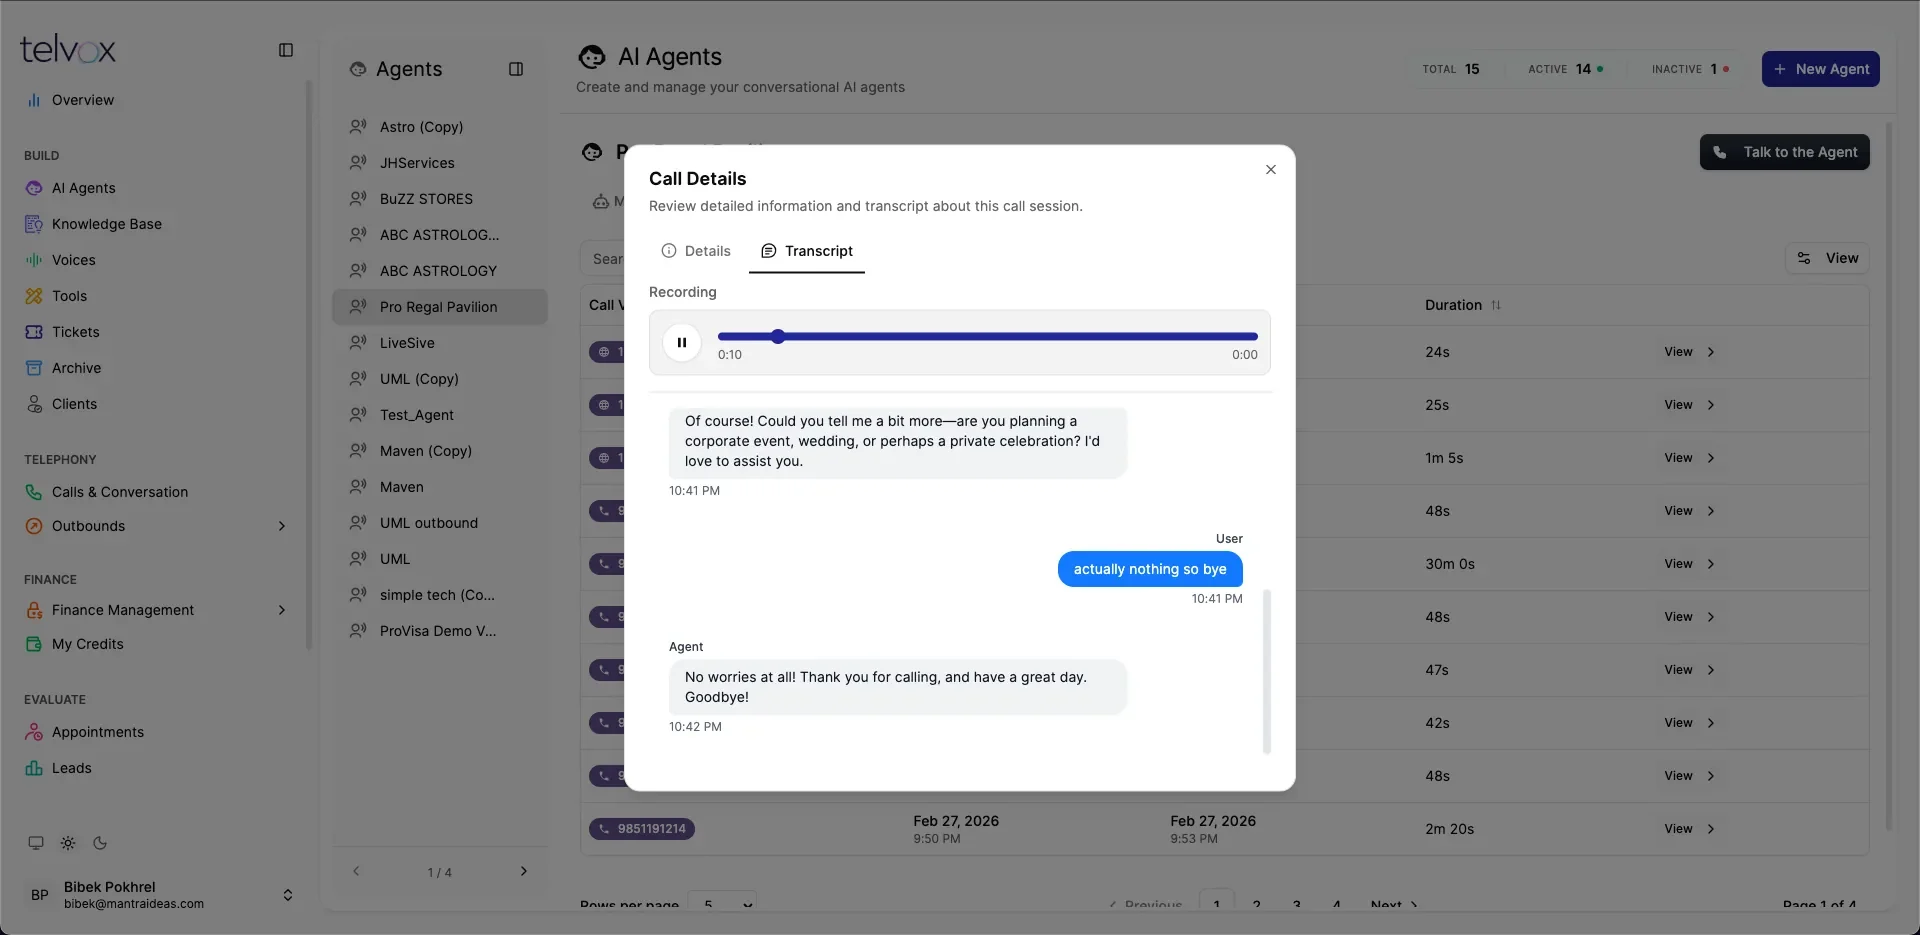Click the New Agent button

coord(1820,69)
